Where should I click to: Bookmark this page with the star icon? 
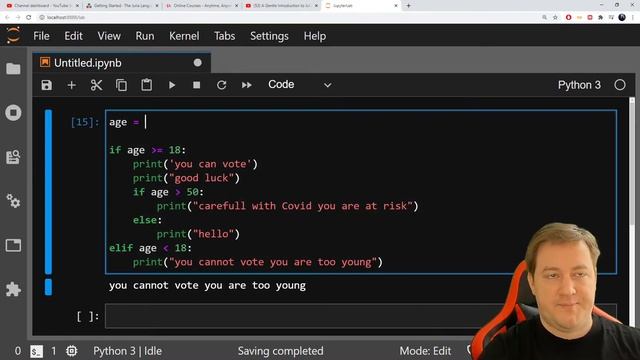555,17
